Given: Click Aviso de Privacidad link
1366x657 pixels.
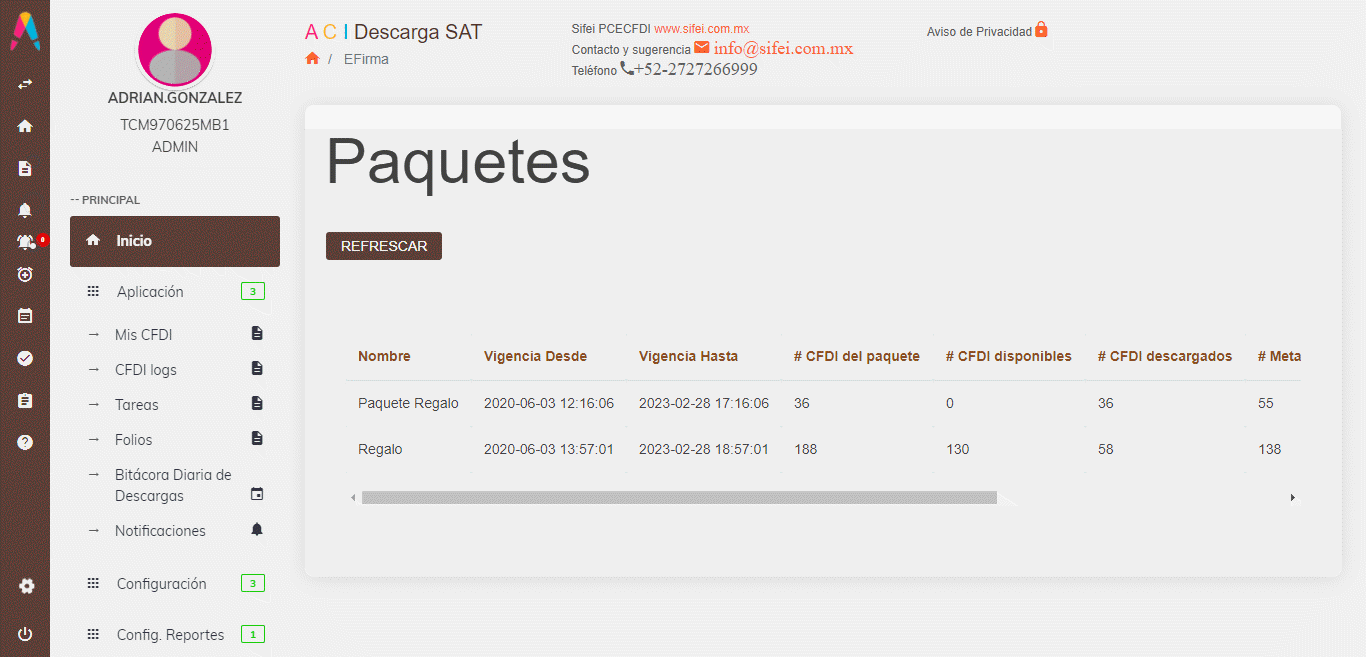Looking at the screenshot, I should (x=979, y=32).
